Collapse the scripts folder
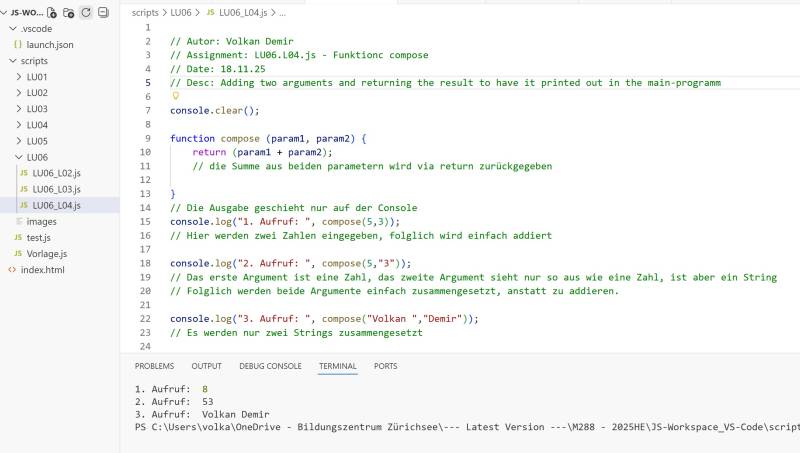Image resolution: width=800 pixels, height=453 pixels. pos(34,61)
